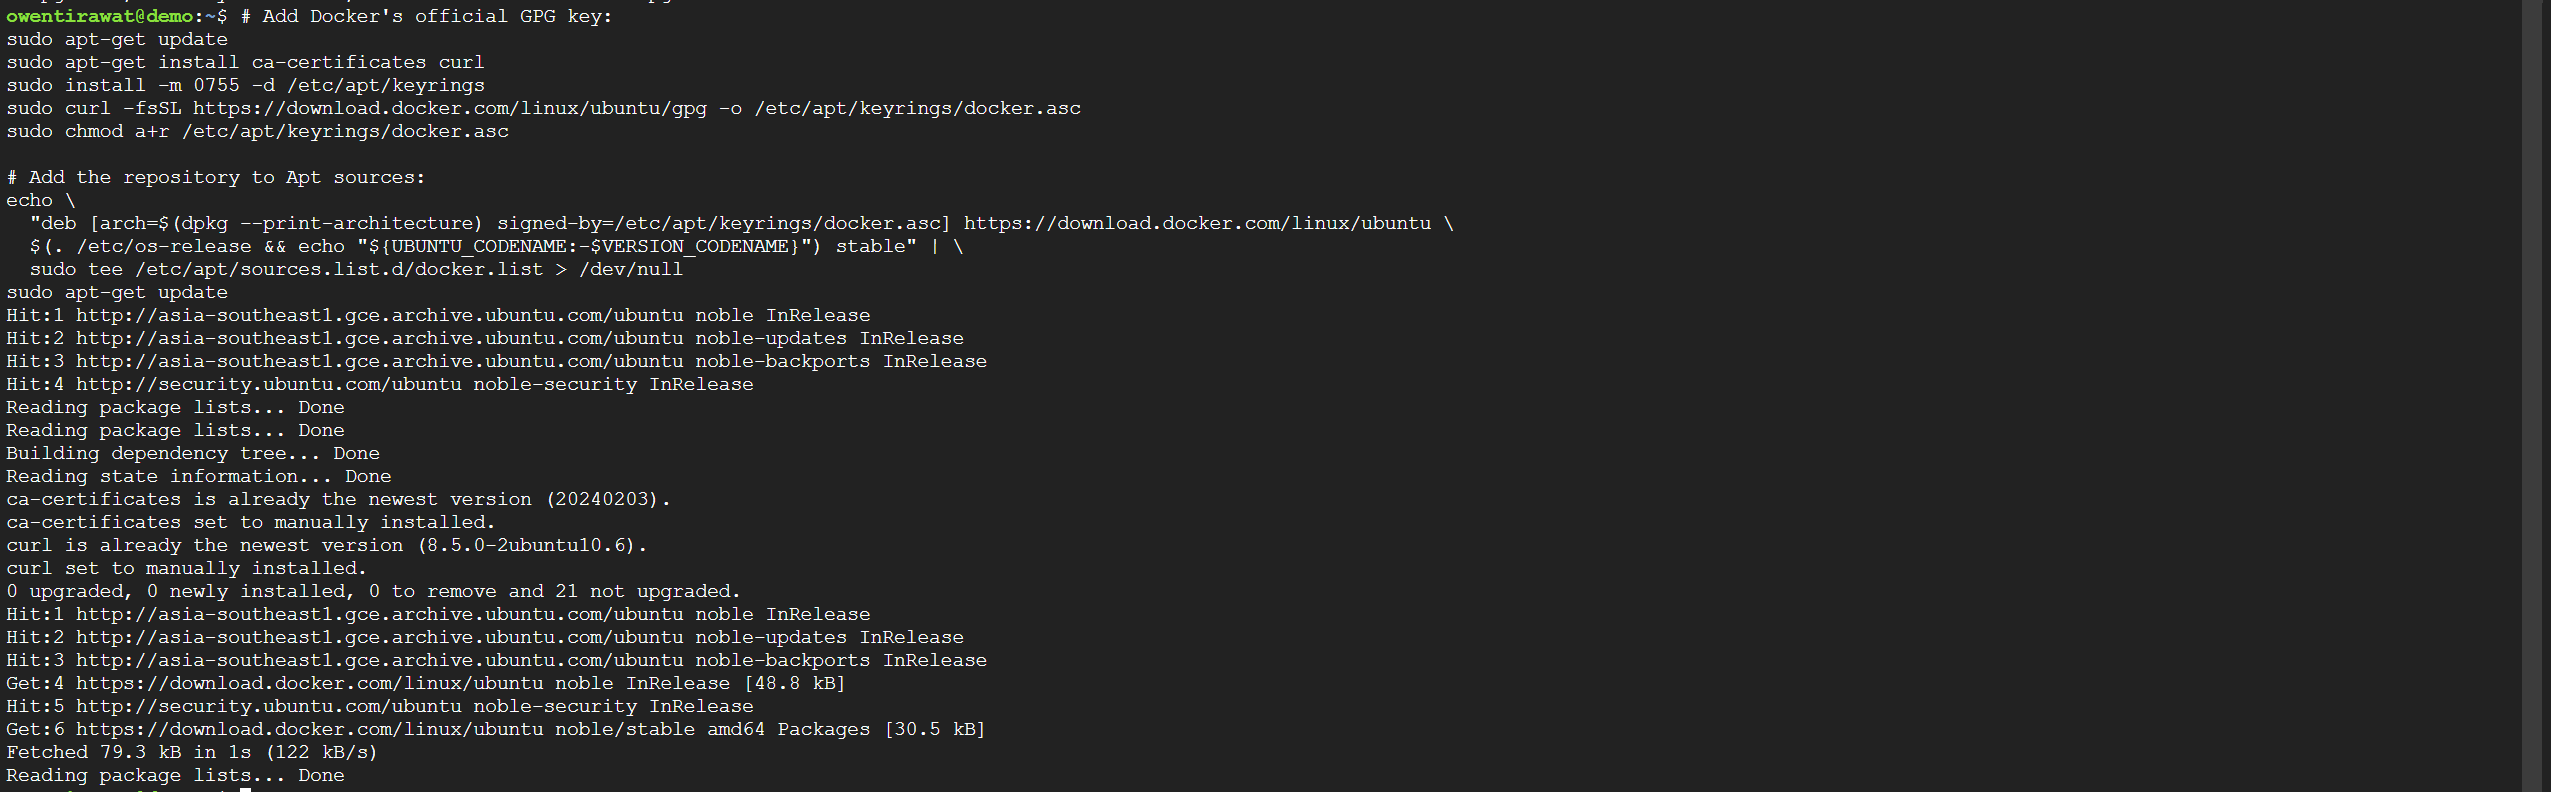Screen dimensions: 2551x792
Task: Click the /etc/apt/sources.list.d/docker.list path
Action: [x=339, y=269]
